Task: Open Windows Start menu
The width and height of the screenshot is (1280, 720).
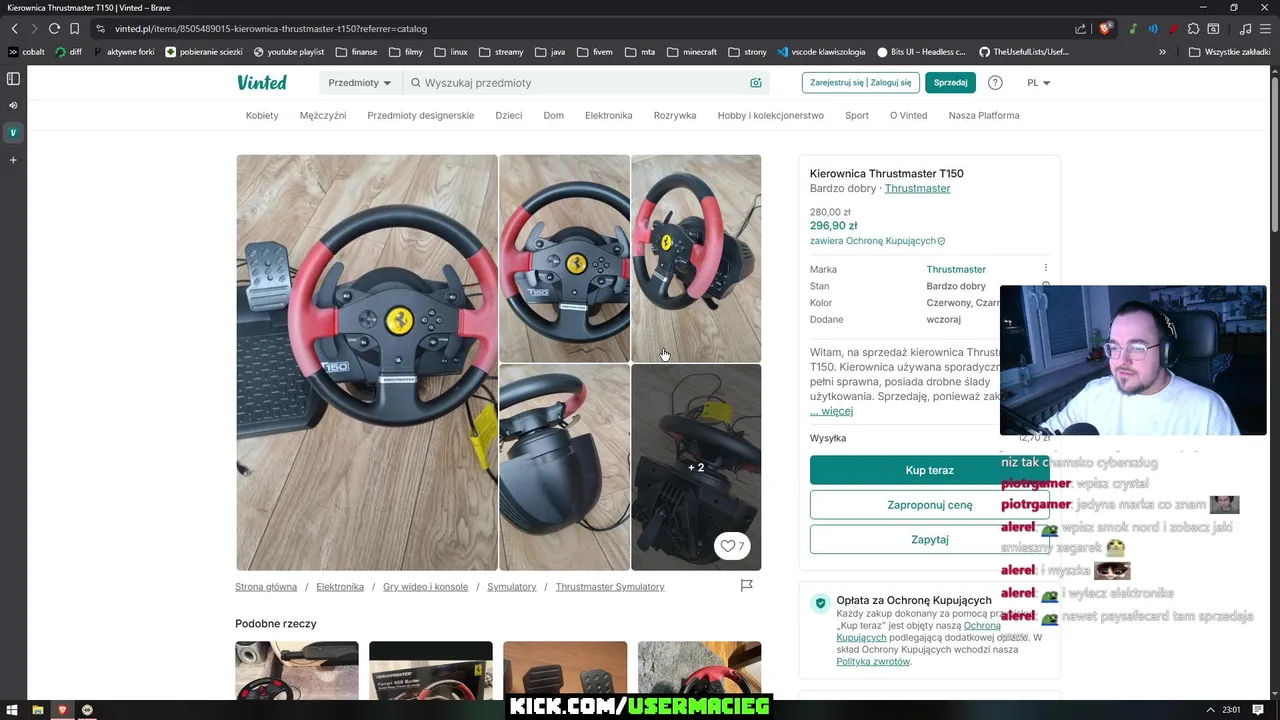Action: 12,710
